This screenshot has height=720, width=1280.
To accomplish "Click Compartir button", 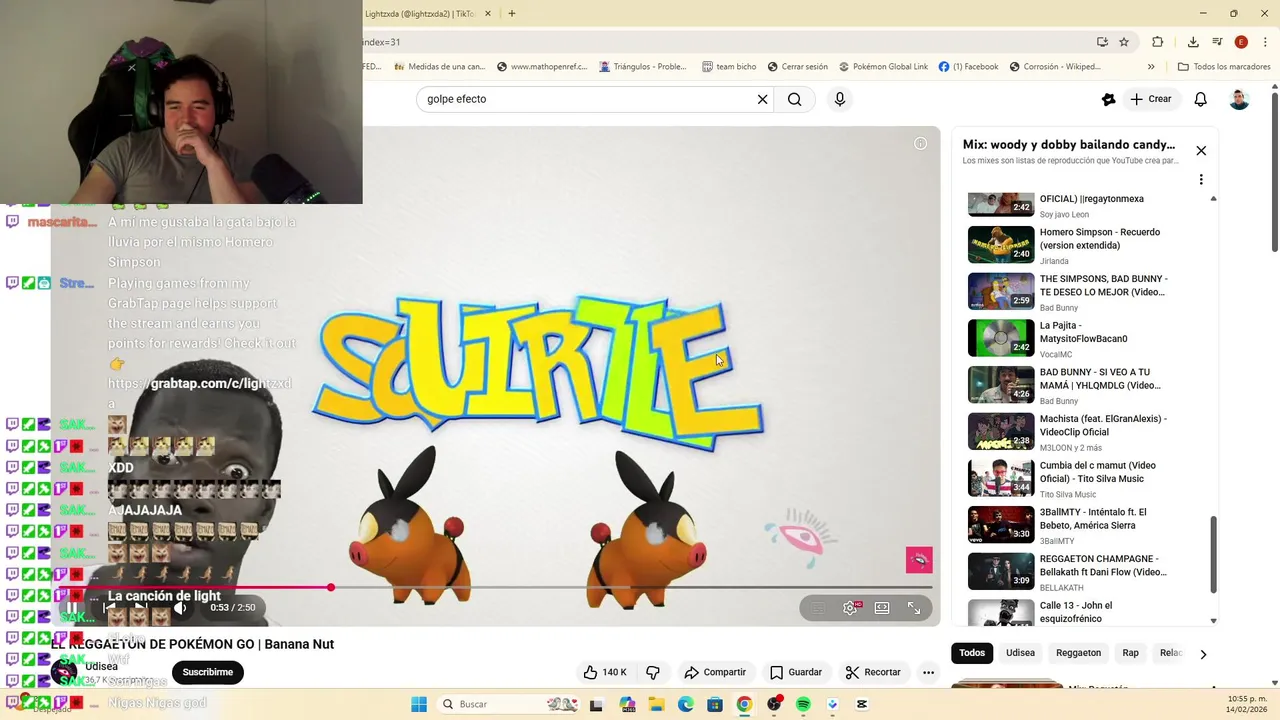I will point(715,672).
